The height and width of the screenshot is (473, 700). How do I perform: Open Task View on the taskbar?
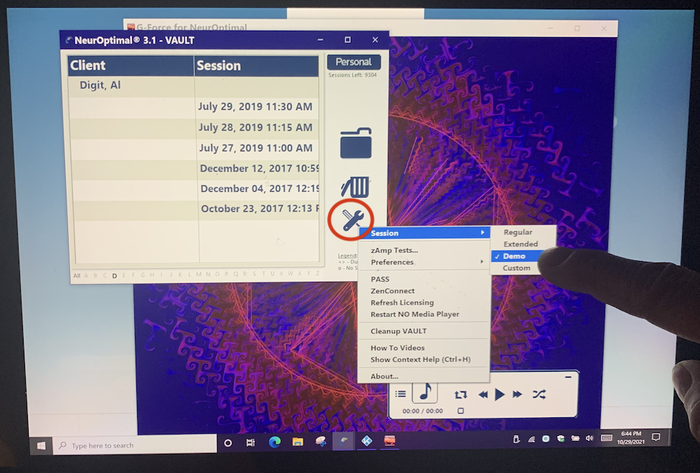pos(250,443)
